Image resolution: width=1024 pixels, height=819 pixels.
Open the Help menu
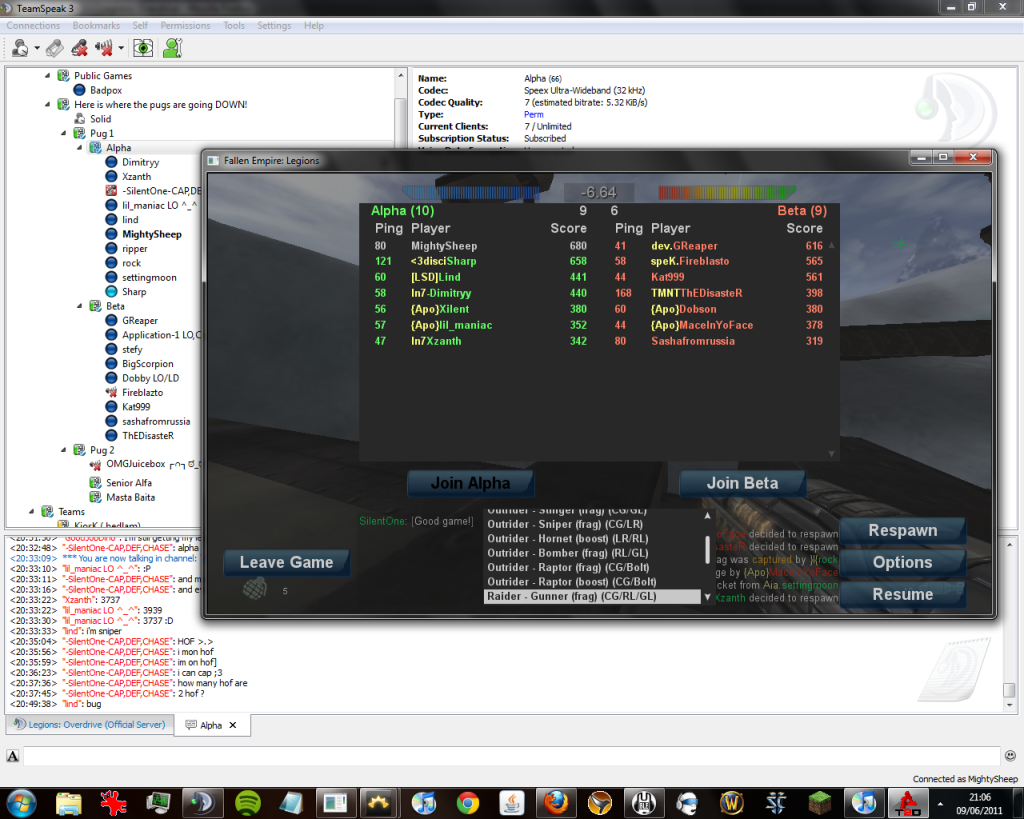coord(313,25)
